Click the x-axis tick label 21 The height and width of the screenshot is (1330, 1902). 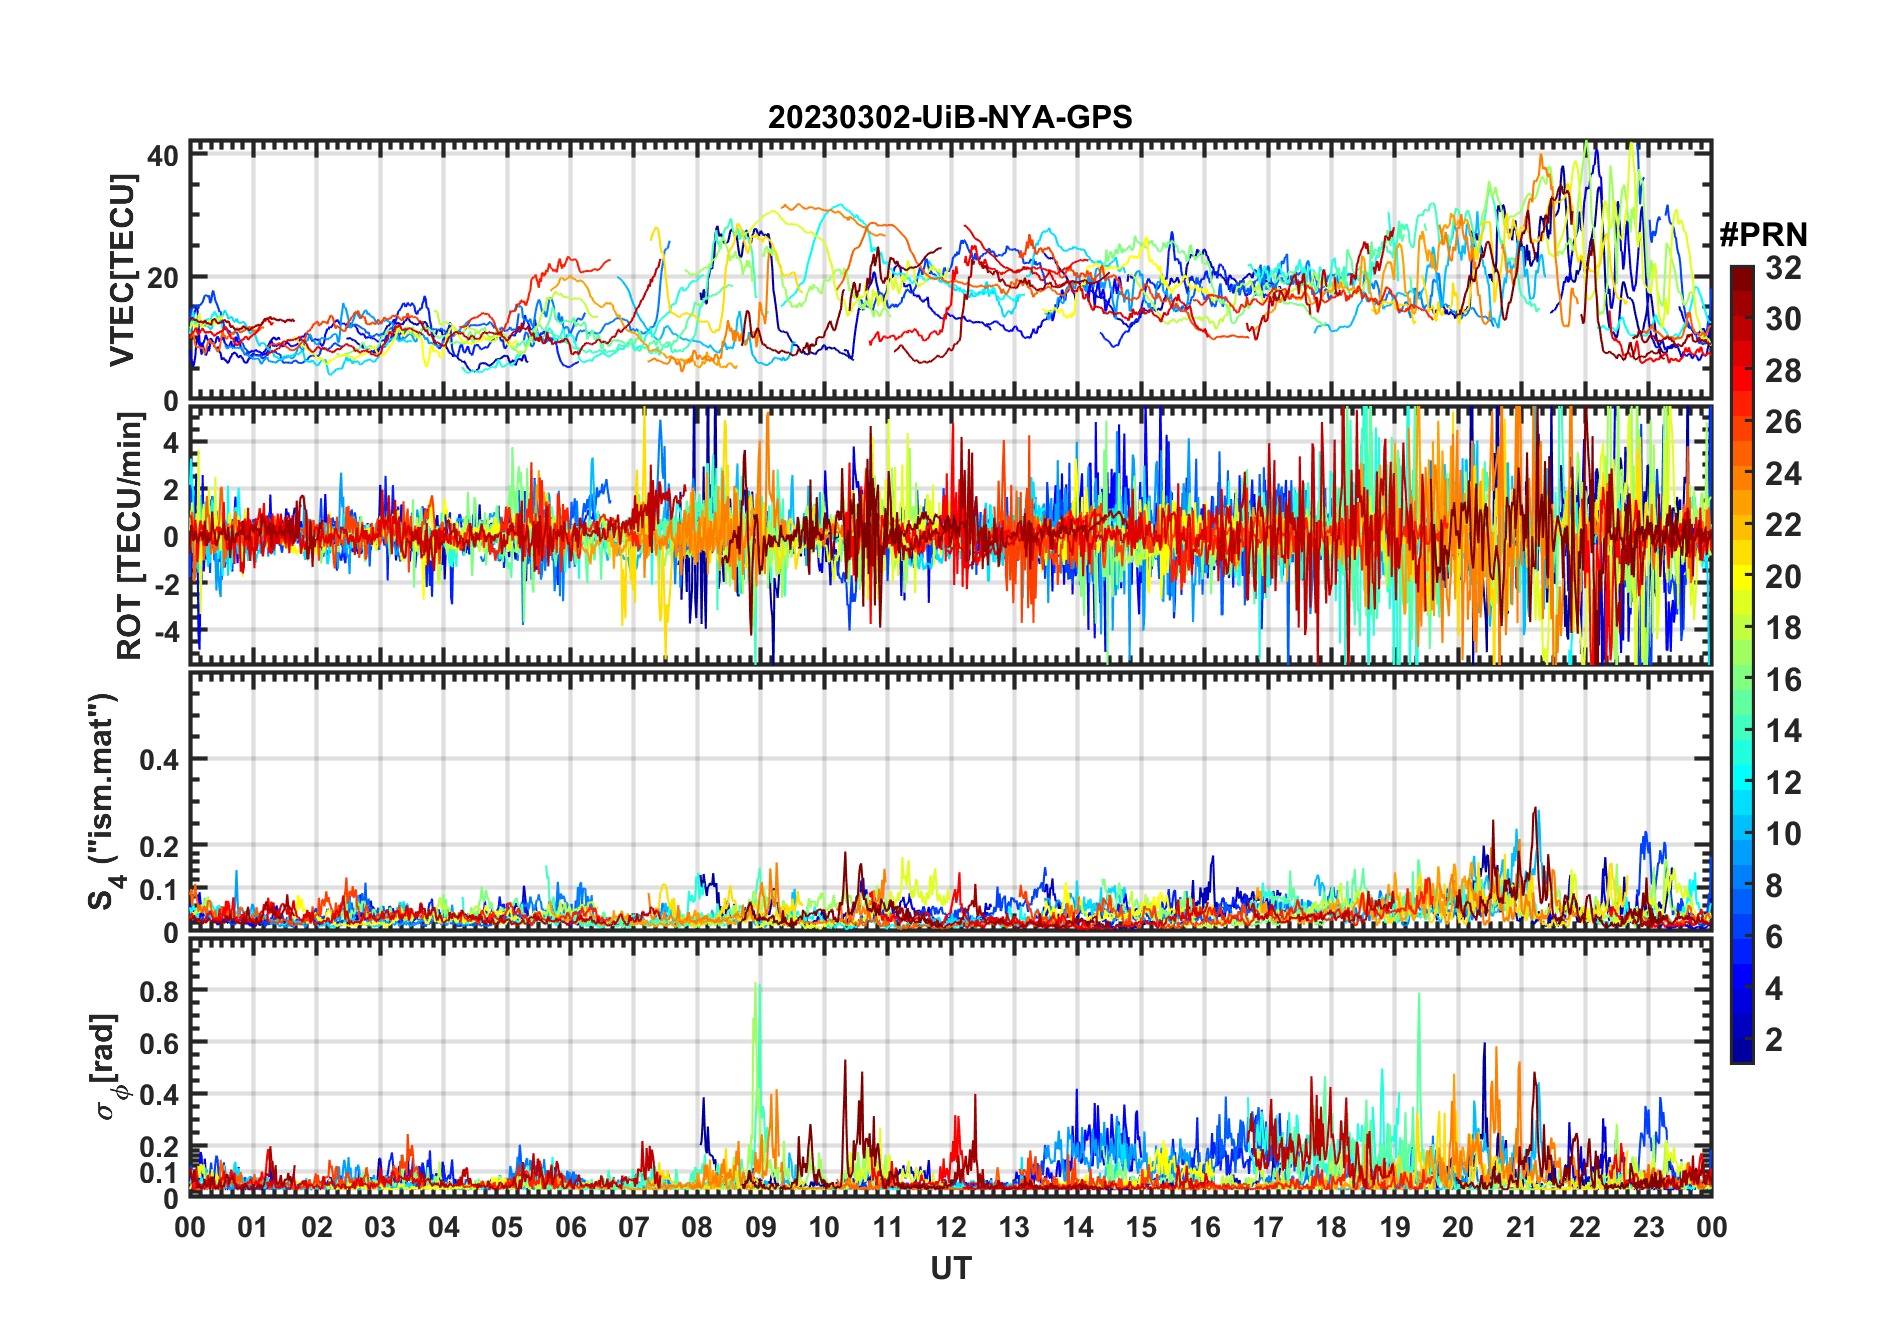(1521, 1227)
